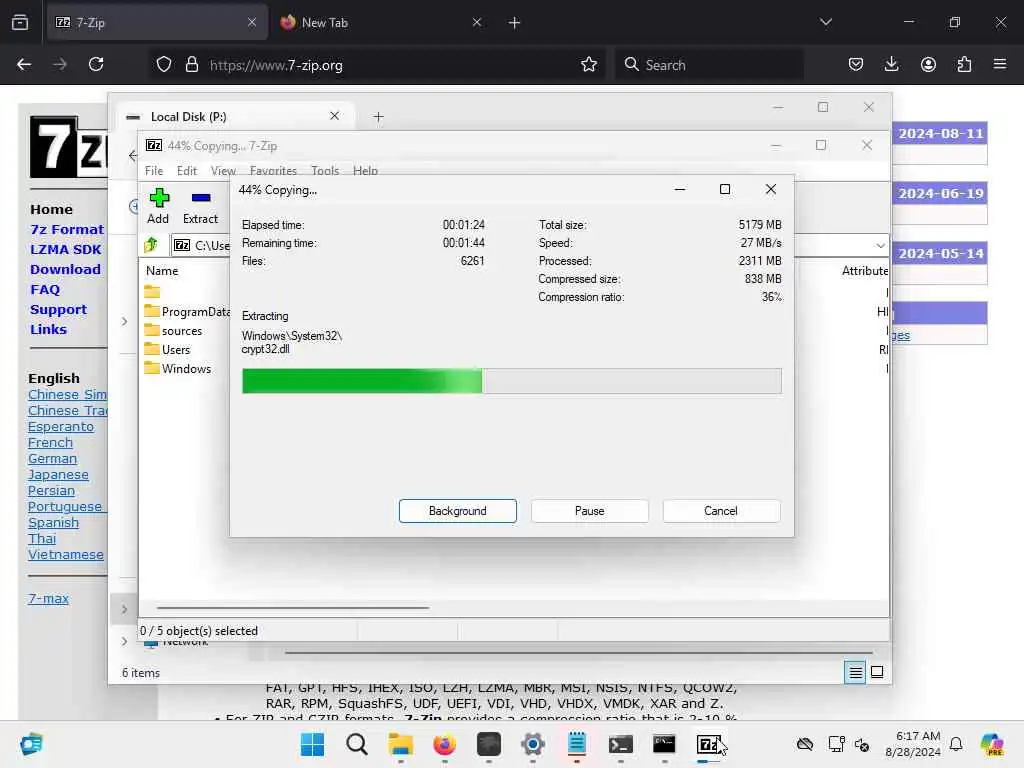Click the Firefox Search box
Viewport: 1024px width, 768px height.
click(x=709, y=65)
